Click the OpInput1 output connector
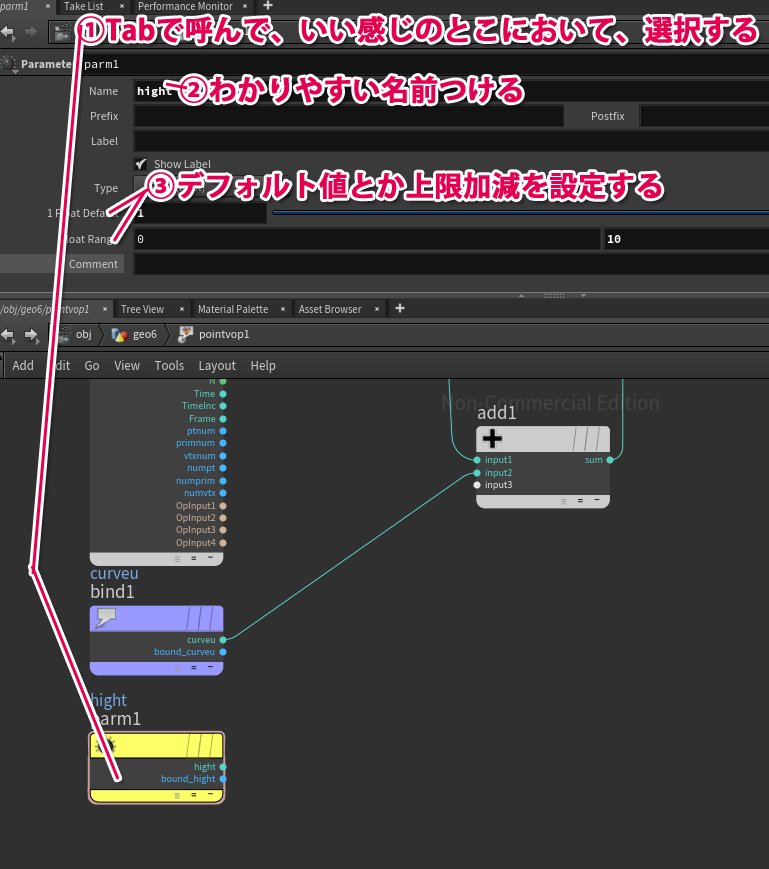Image resolution: width=769 pixels, height=869 pixels. click(223, 506)
